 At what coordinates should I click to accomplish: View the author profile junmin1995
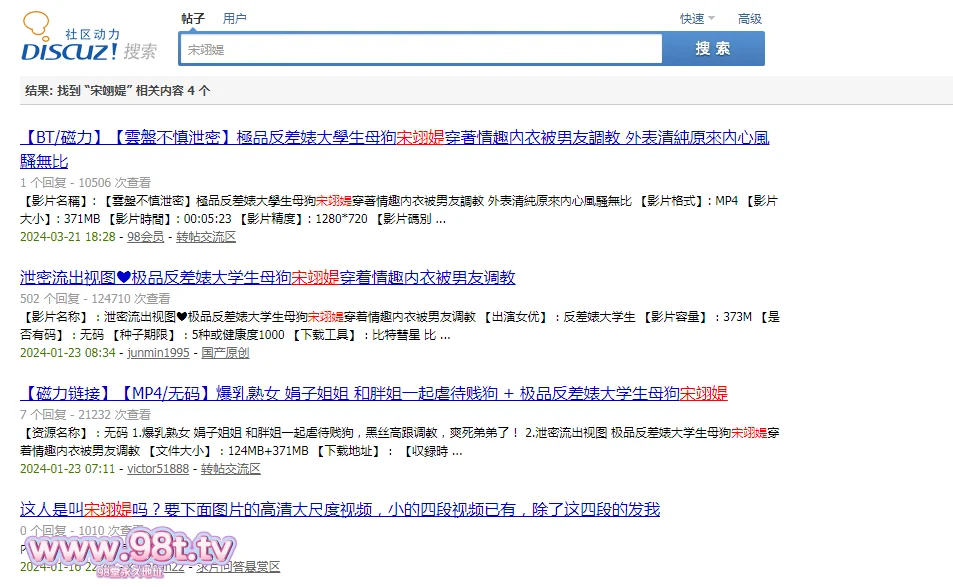[158, 353]
